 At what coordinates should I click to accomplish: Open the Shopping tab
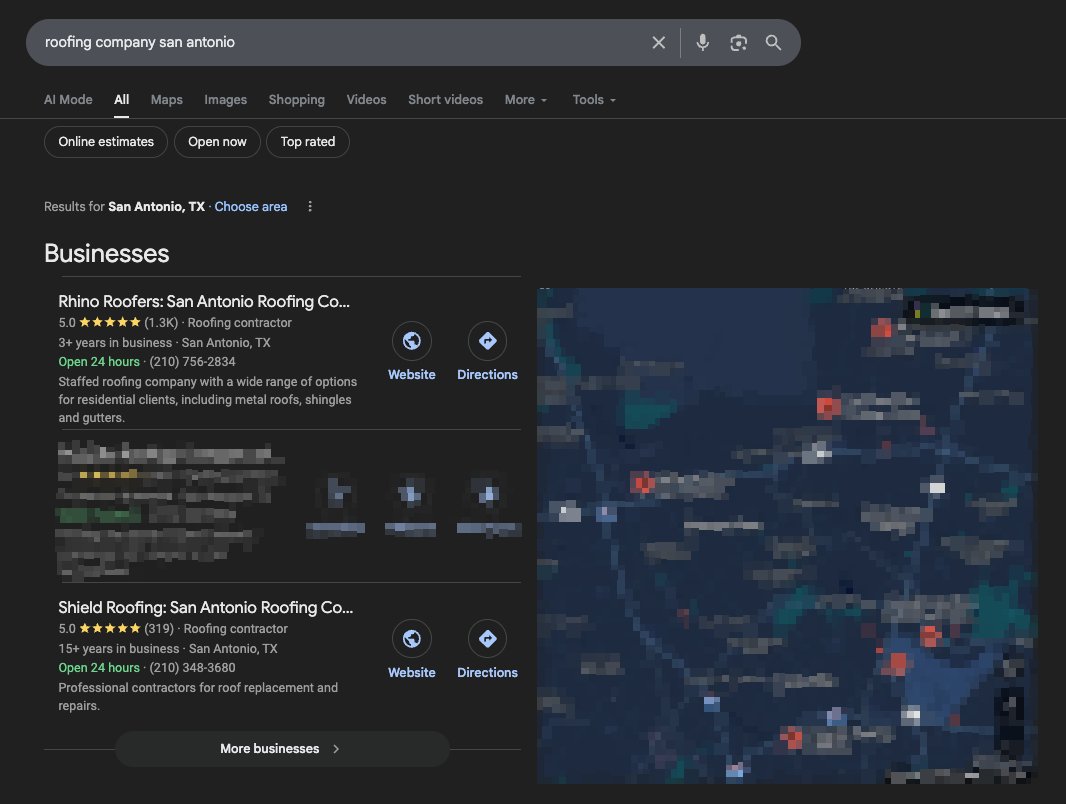pyautogui.click(x=296, y=99)
